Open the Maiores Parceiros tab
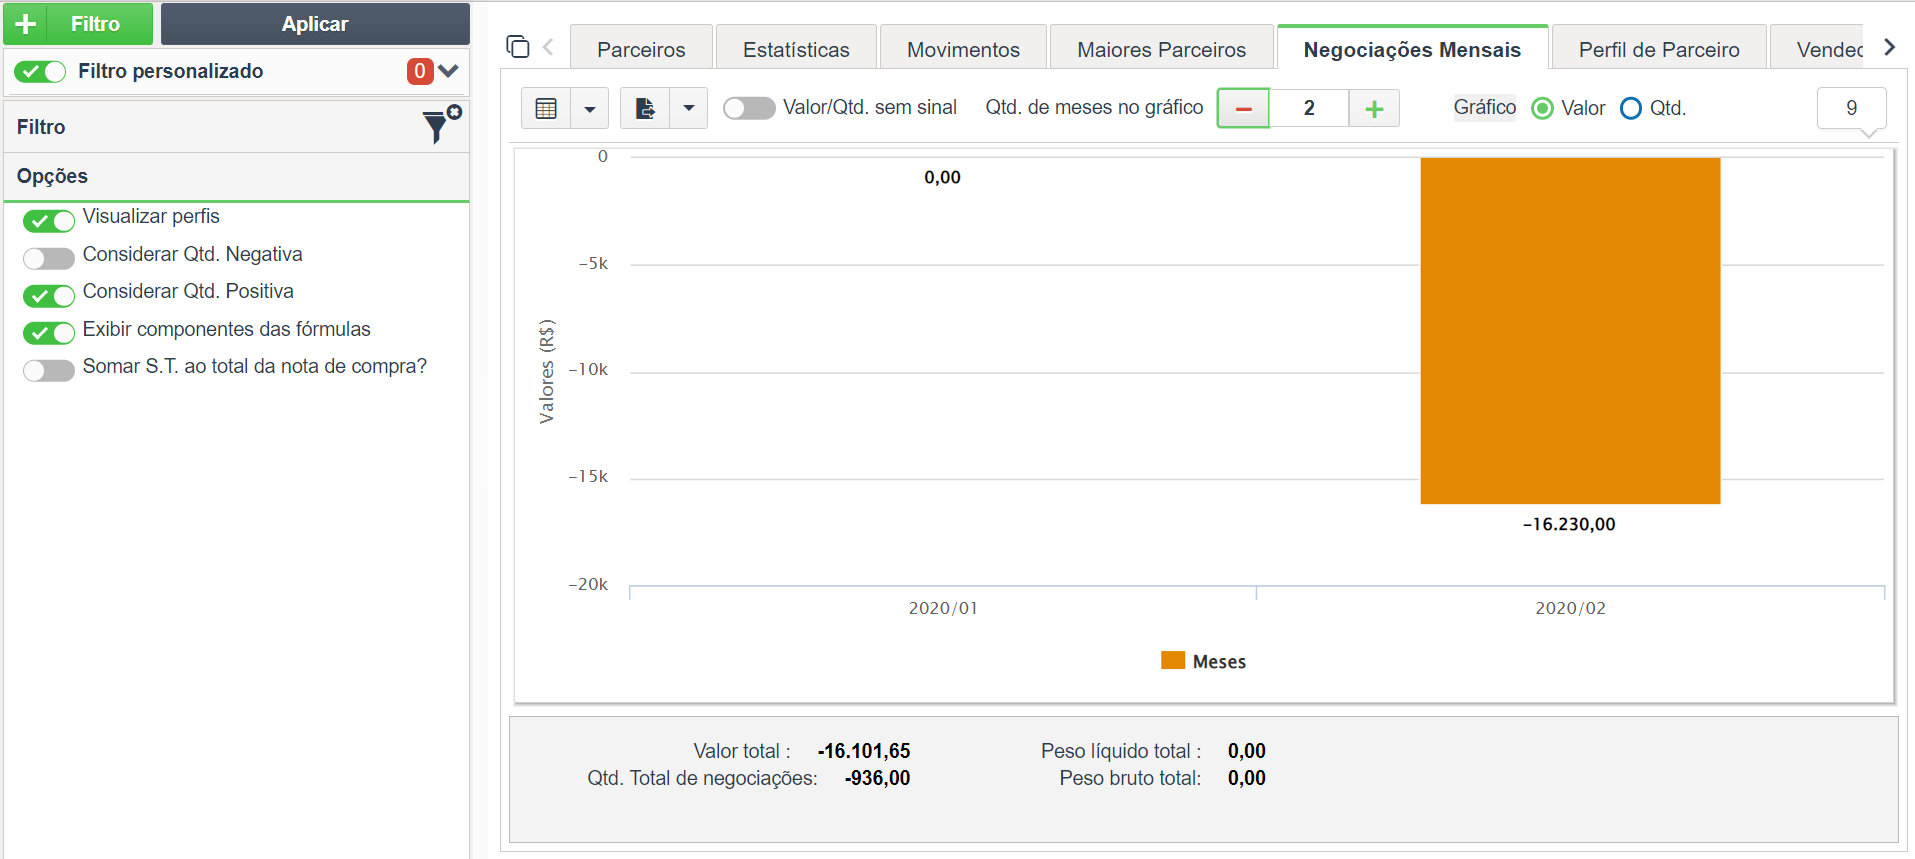1915x859 pixels. click(x=1161, y=49)
